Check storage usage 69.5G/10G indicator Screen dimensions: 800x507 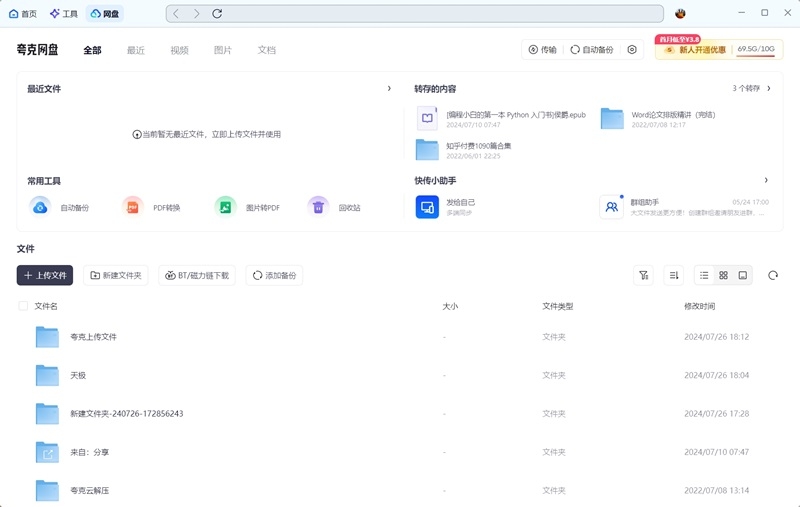coord(756,49)
